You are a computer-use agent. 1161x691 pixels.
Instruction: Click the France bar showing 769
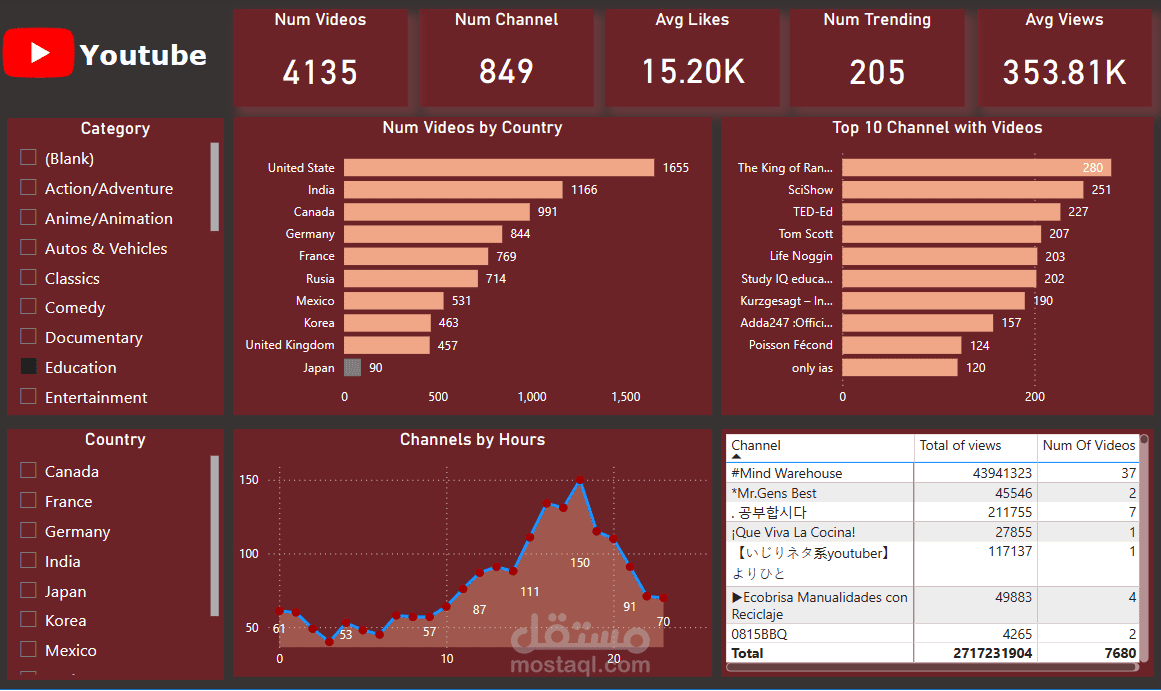click(416, 256)
